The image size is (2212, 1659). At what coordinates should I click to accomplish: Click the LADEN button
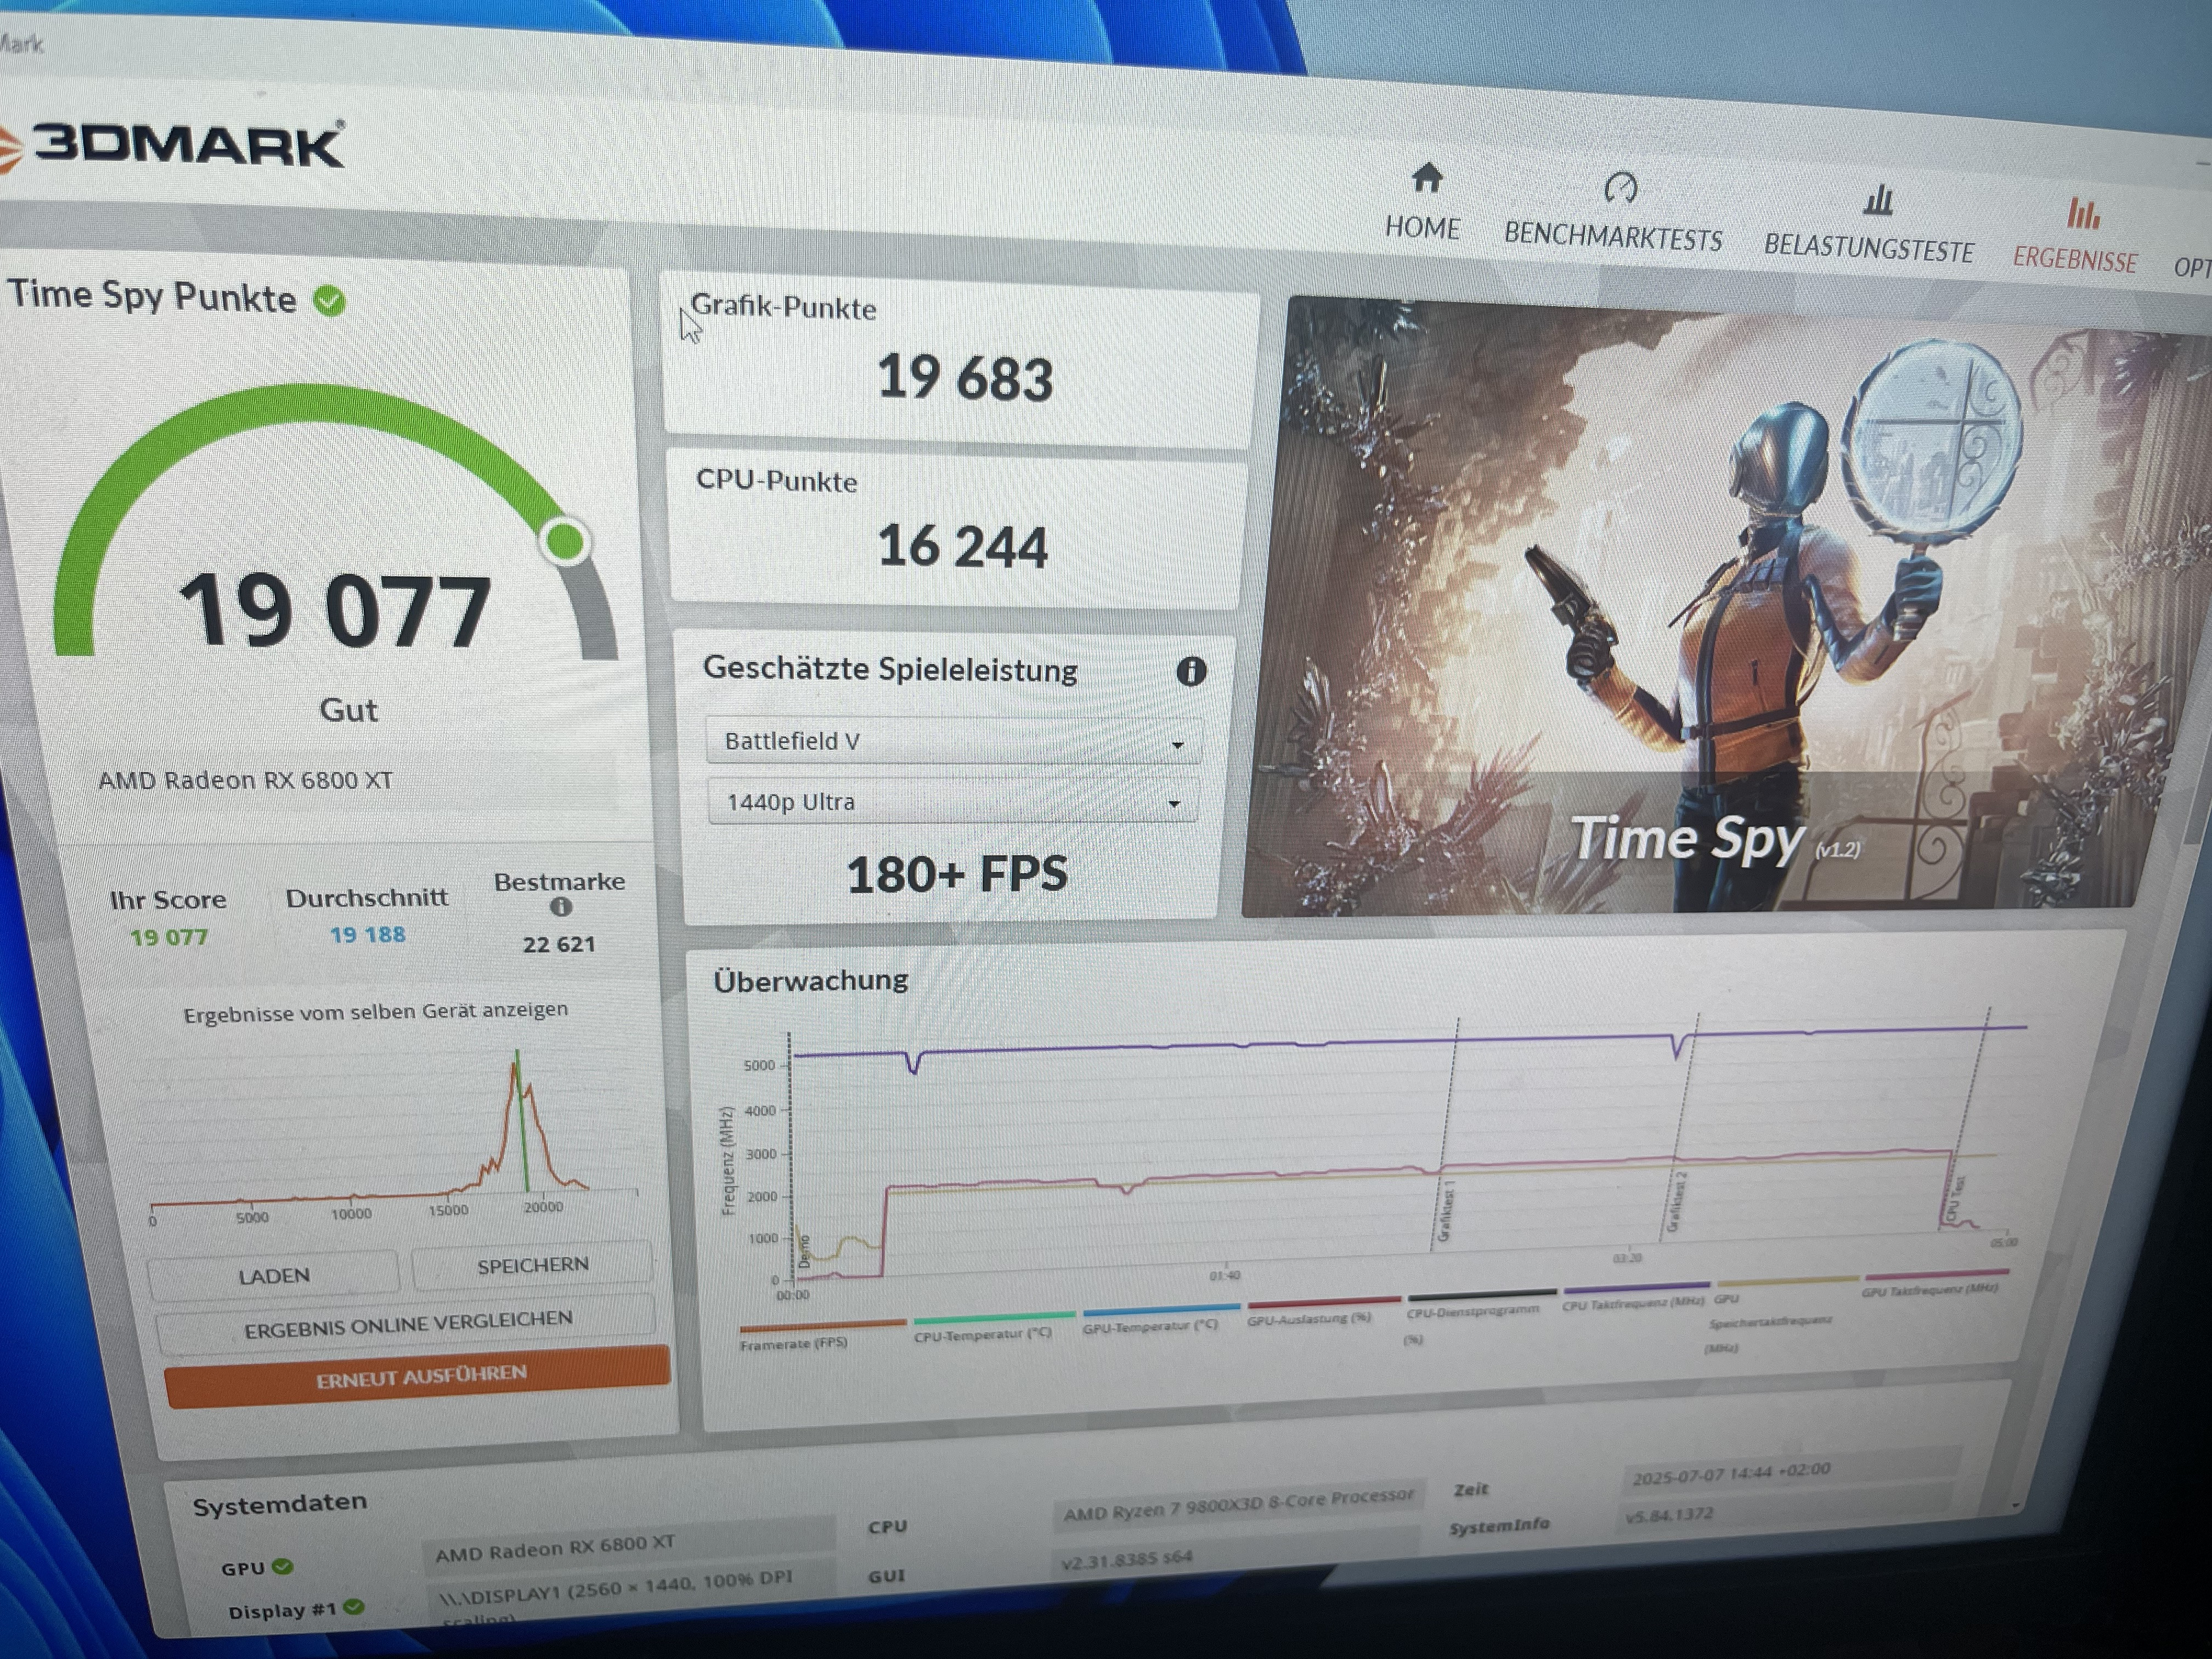coord(273,1275)
